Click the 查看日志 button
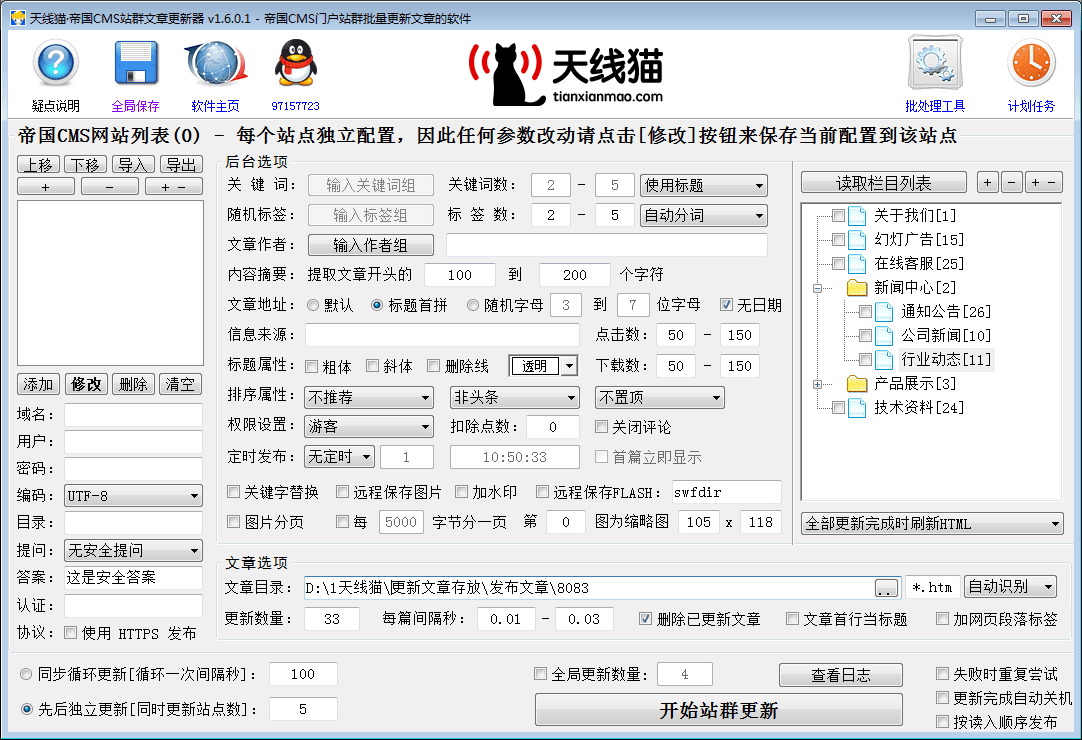 tap(840, 675)
